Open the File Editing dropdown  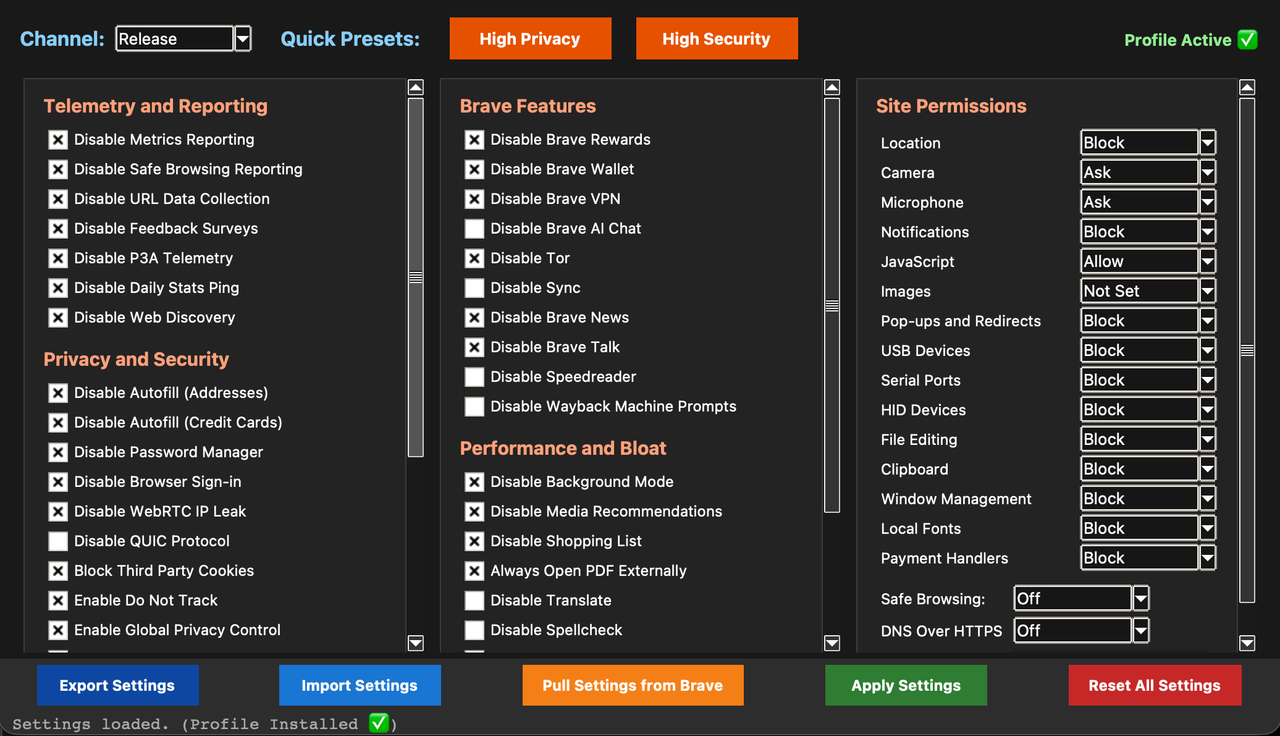click(x=1148, y=439)
